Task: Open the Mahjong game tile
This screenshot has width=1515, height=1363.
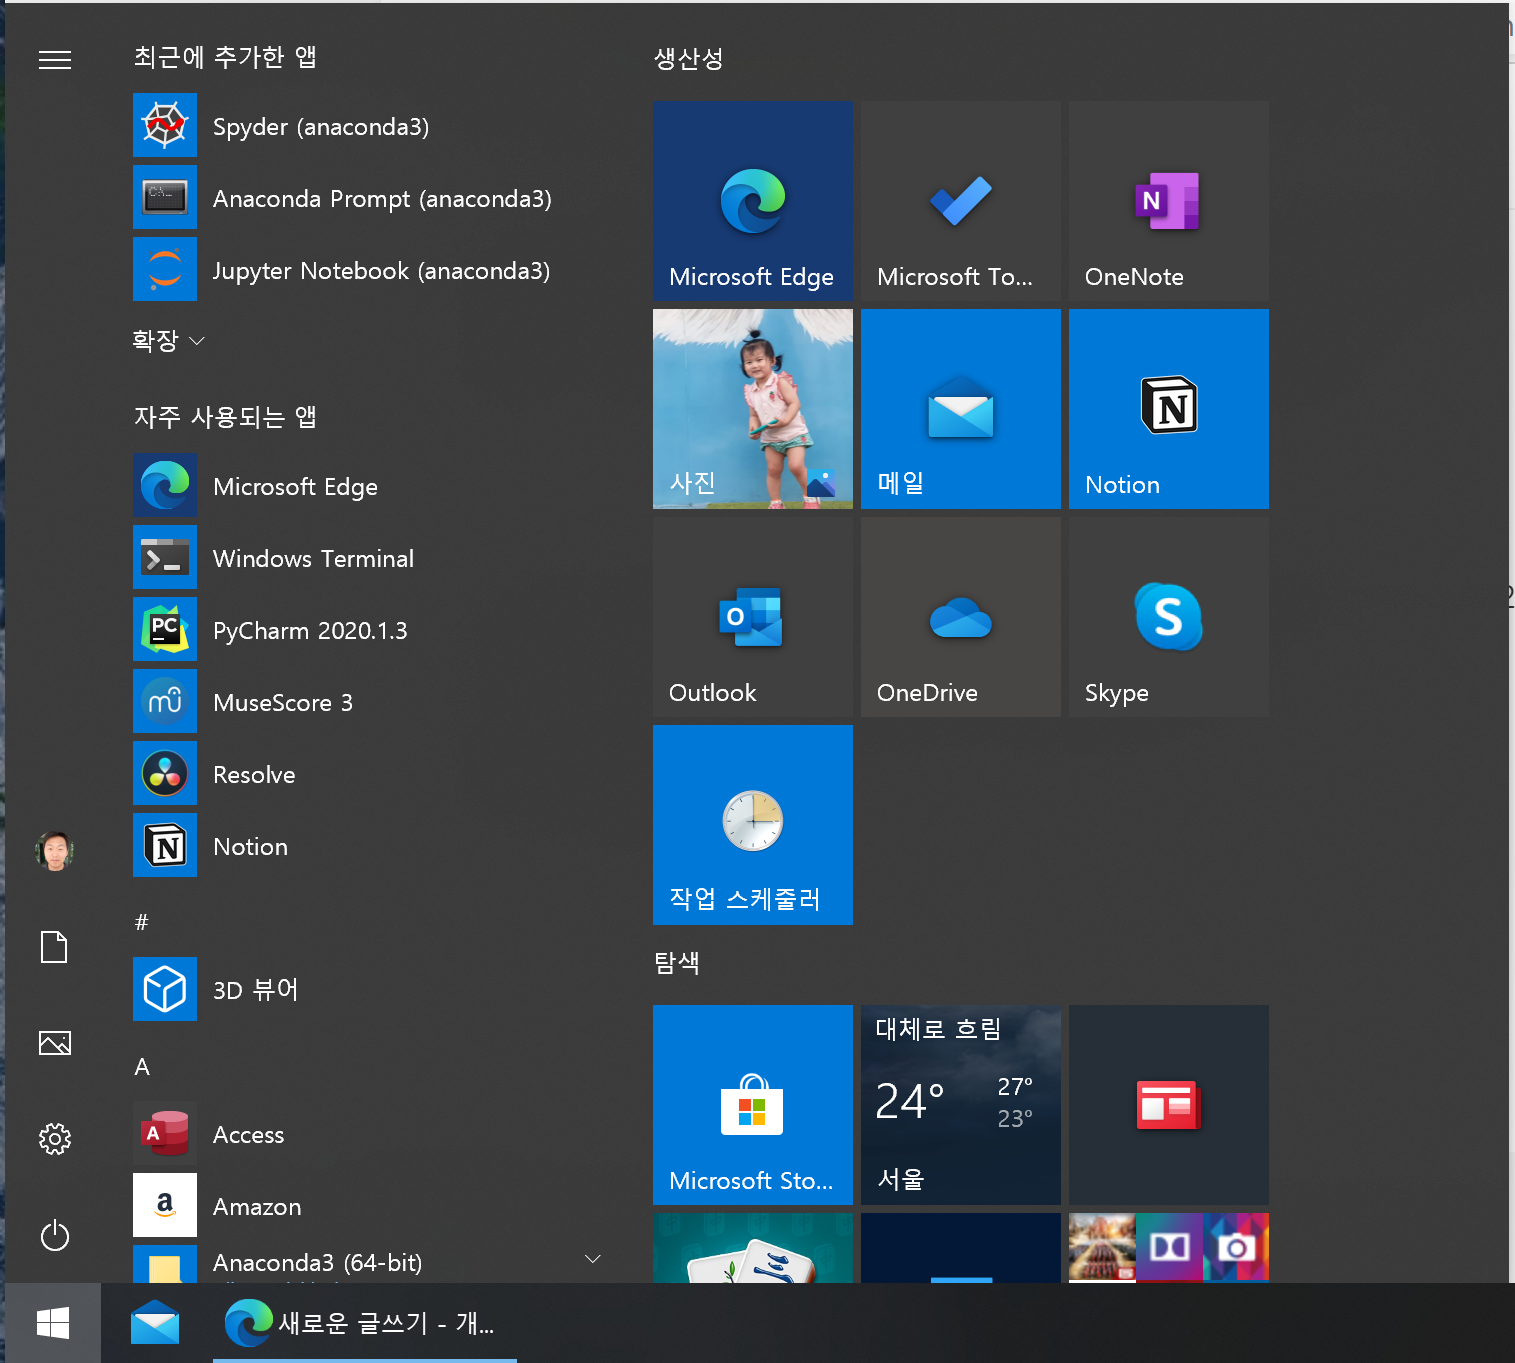Action: tap(753, 1248)
